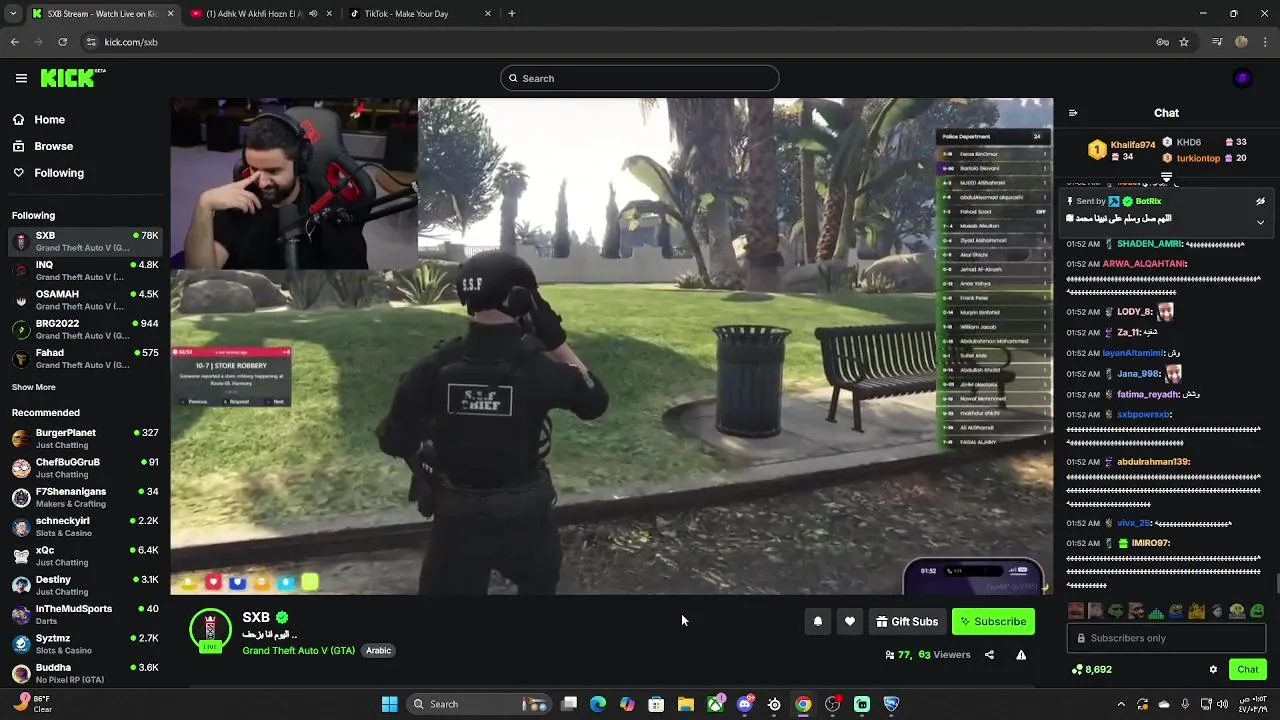Collapse the chat panel
The image size is (1280, 720).
click(1073, 113)
